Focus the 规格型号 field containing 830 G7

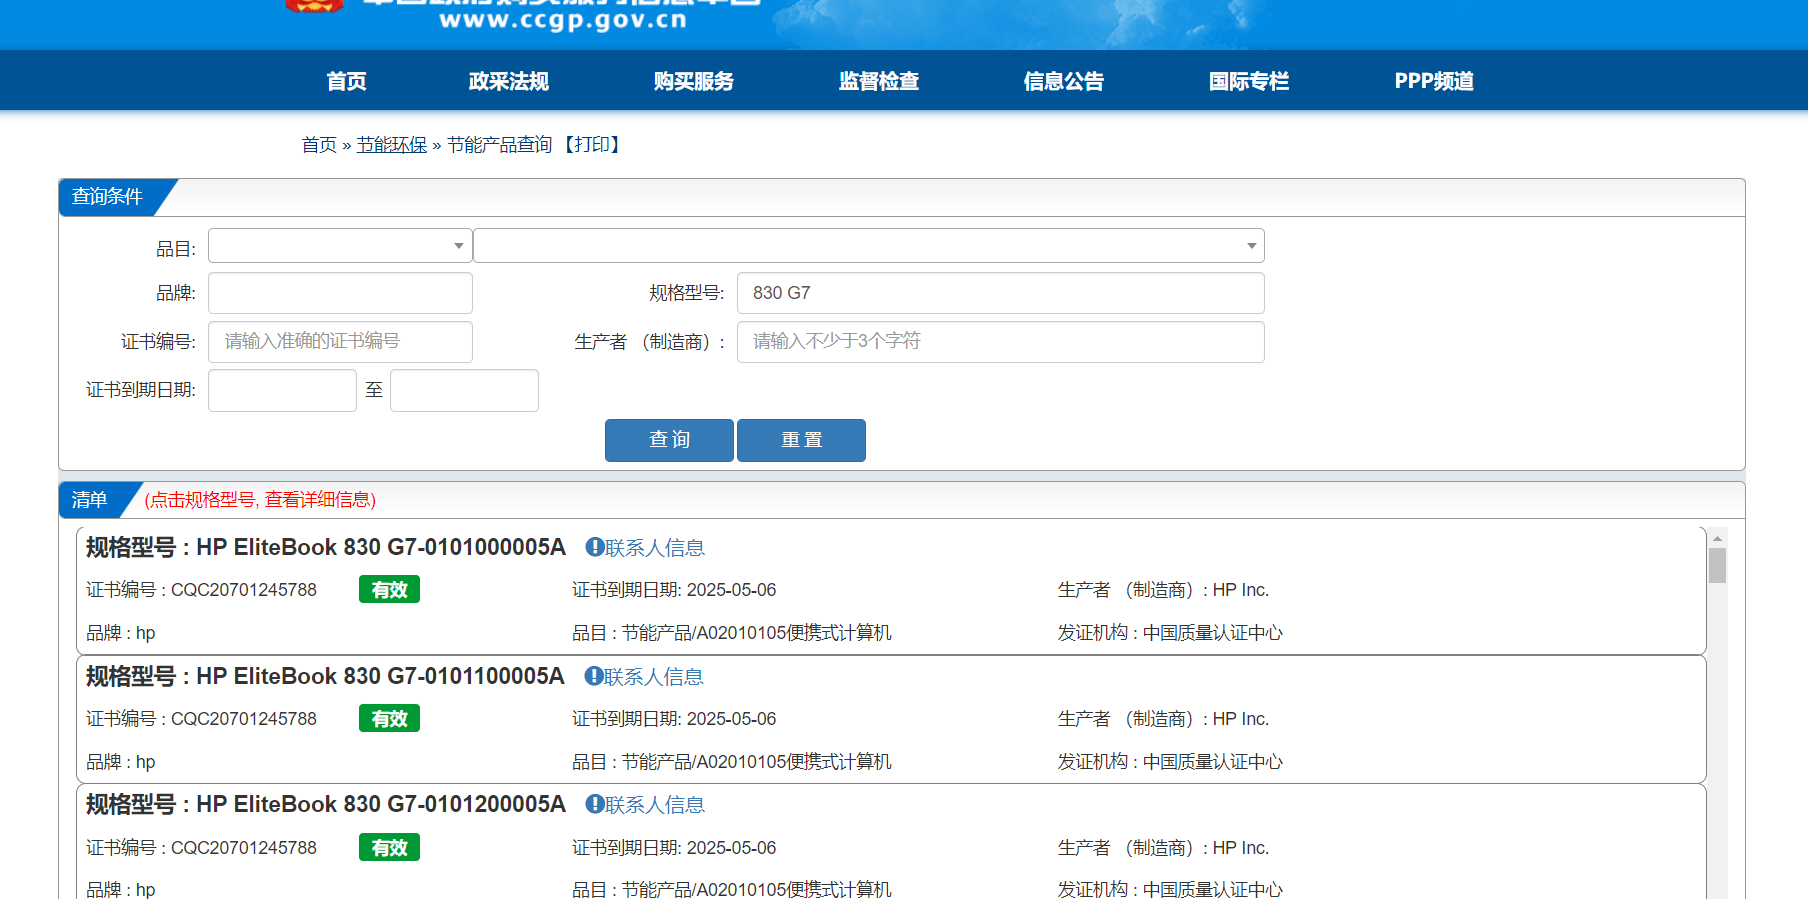pyautogui.click(x=1001, y=293)
